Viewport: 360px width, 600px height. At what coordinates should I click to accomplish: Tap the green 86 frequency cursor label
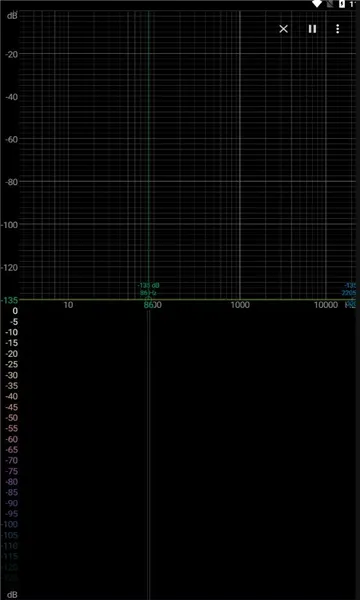point(148,305)
